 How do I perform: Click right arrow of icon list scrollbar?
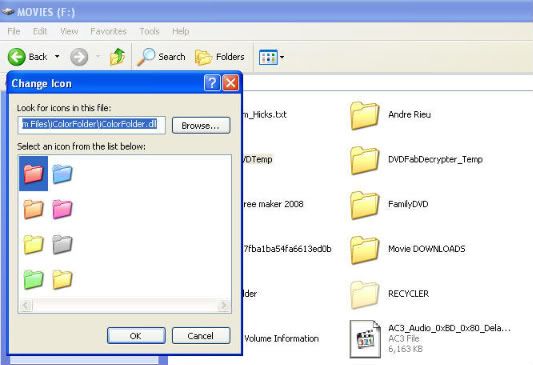(223, 305)
